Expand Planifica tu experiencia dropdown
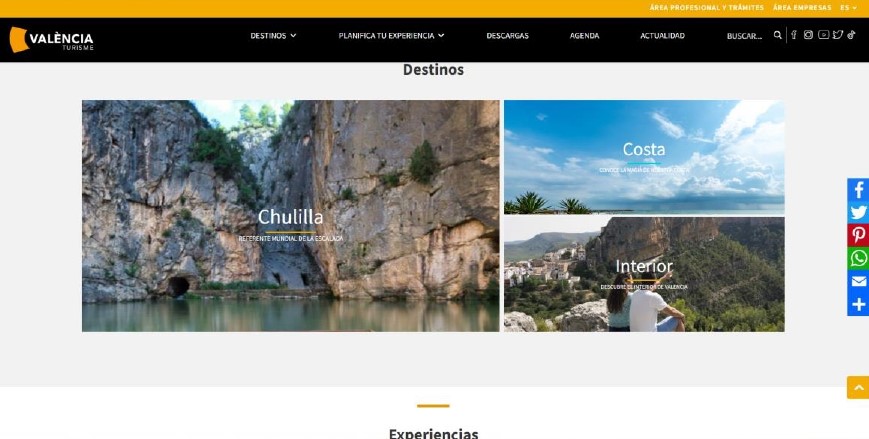This screenshot has width=869, height=439. click(x=391, y=35)
